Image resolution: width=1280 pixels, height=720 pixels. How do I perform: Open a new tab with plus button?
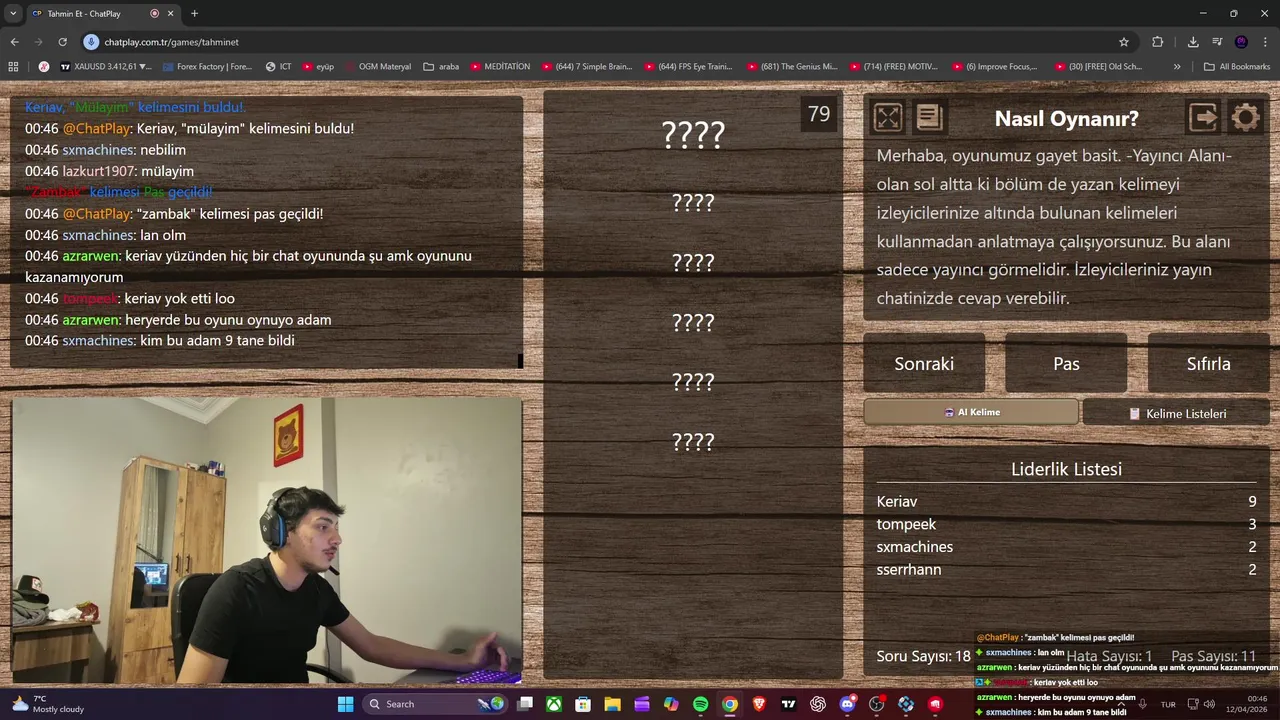click(x=194, y=13)
